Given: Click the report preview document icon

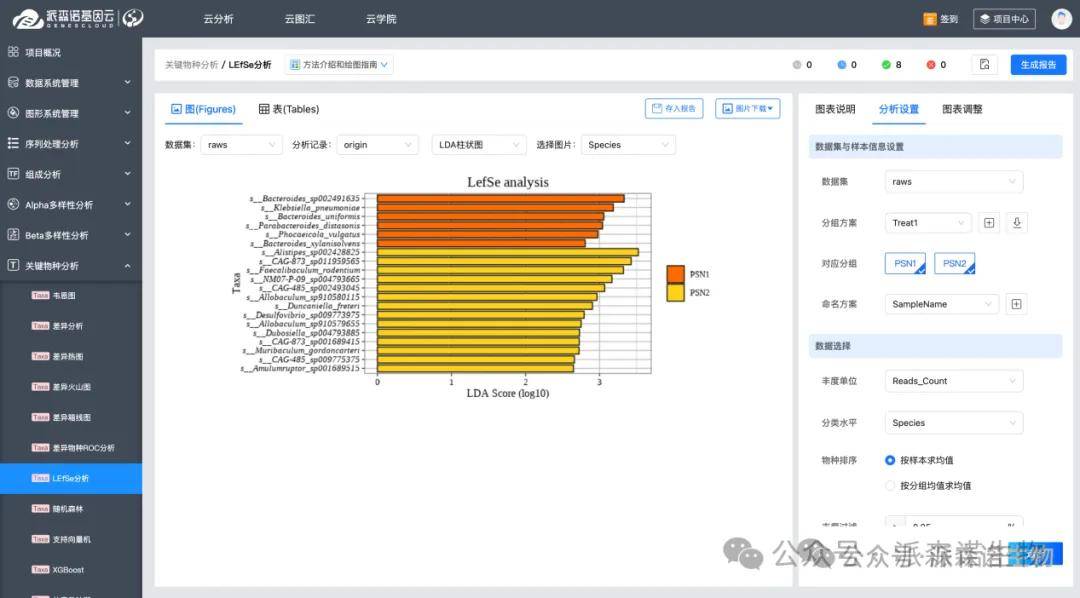Looking at the screenshot, I should click(985, 65).
